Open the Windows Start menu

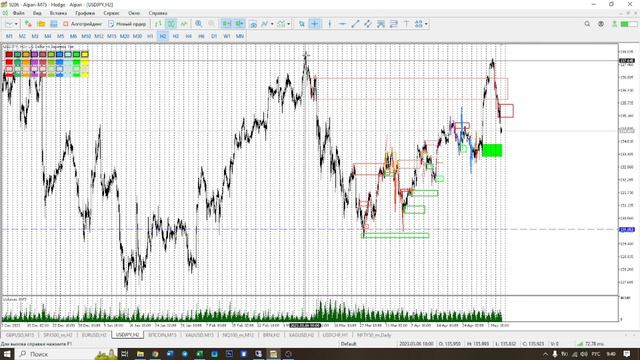pyautogui.click(x=7, y=354)
